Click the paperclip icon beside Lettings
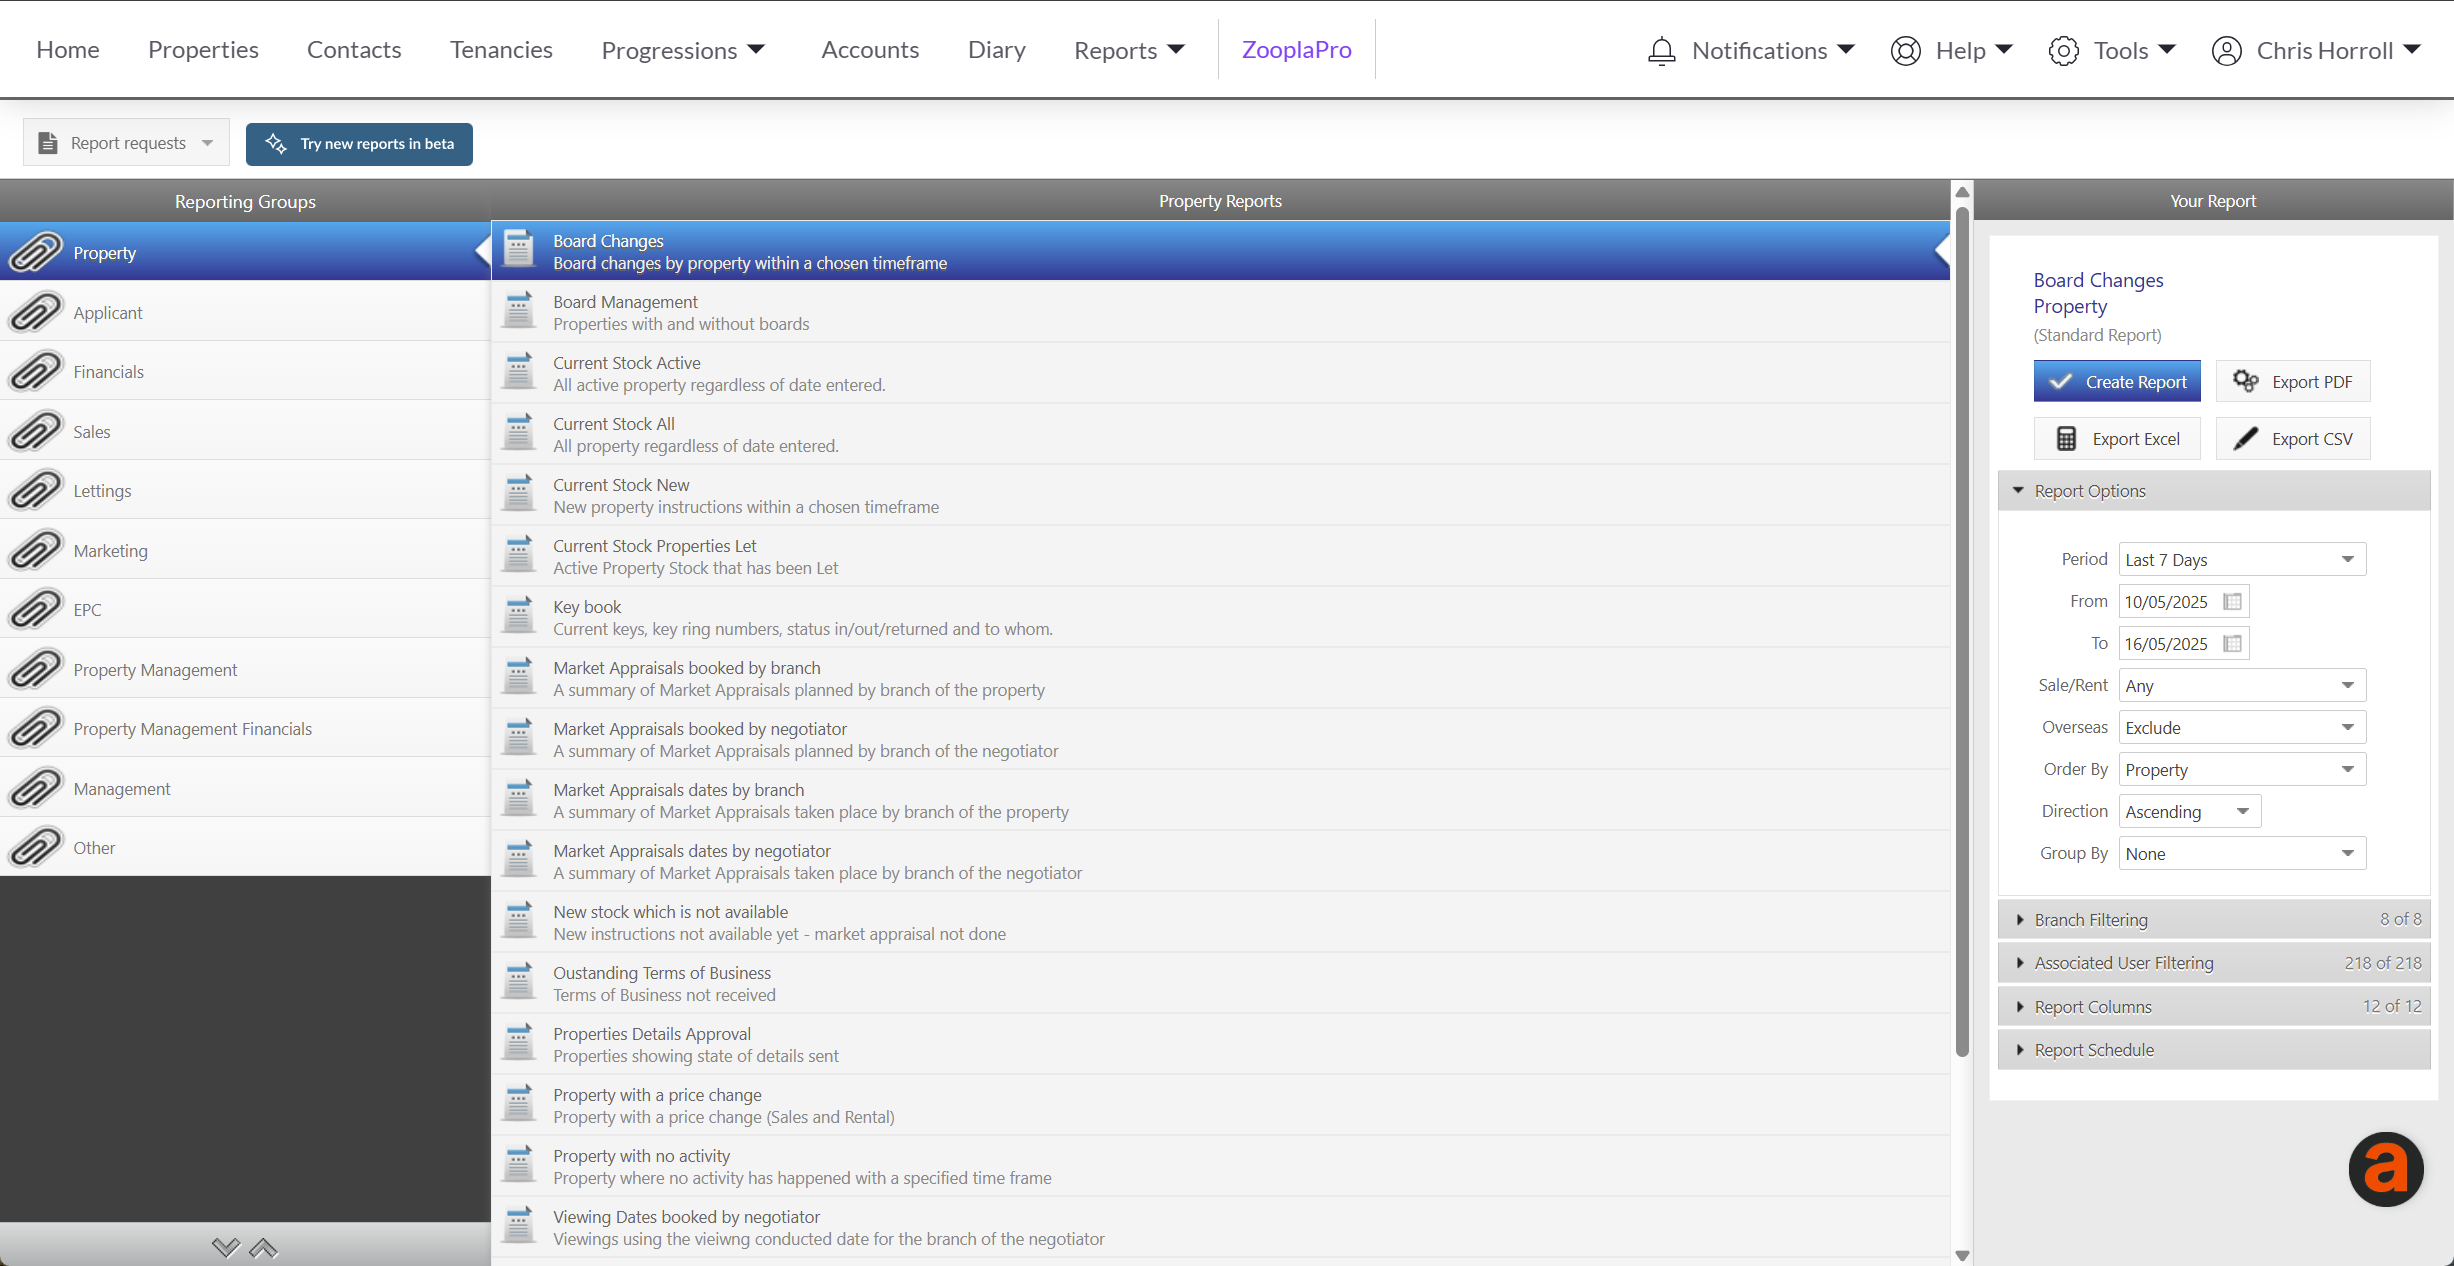 (35, 491)
